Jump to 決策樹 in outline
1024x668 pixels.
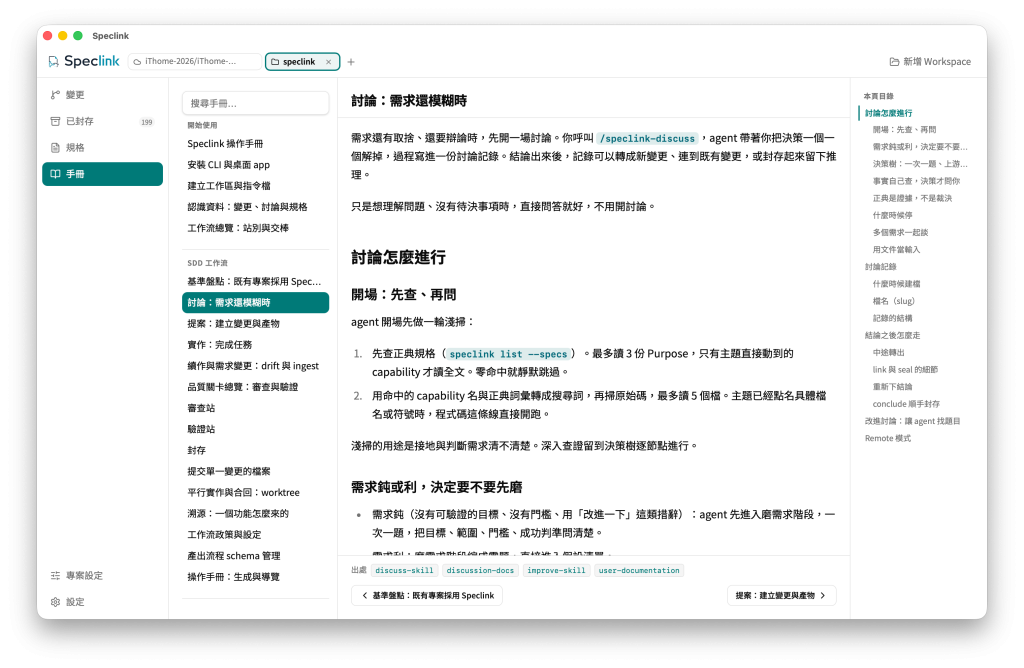(920, 164)
